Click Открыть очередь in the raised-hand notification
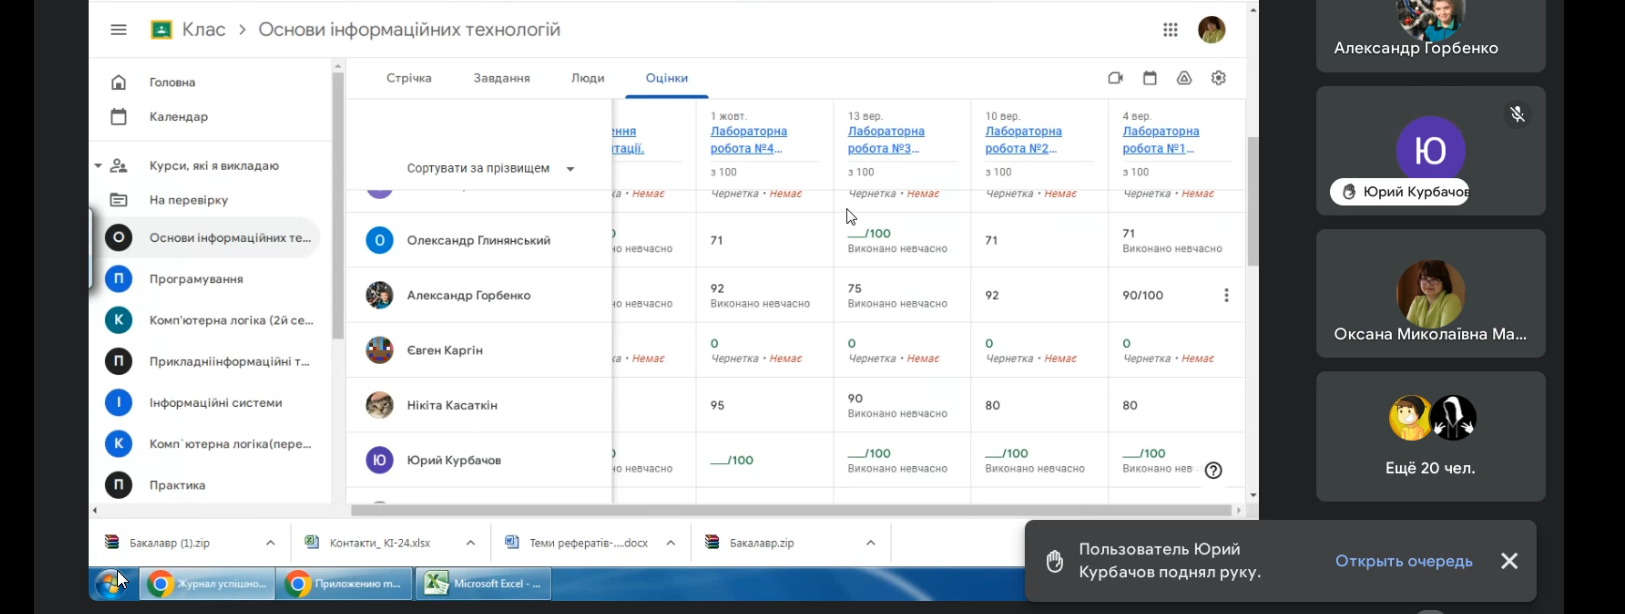Viewport: 1625px width, 614px height. pyautogui.click(x=1403, y=561)
